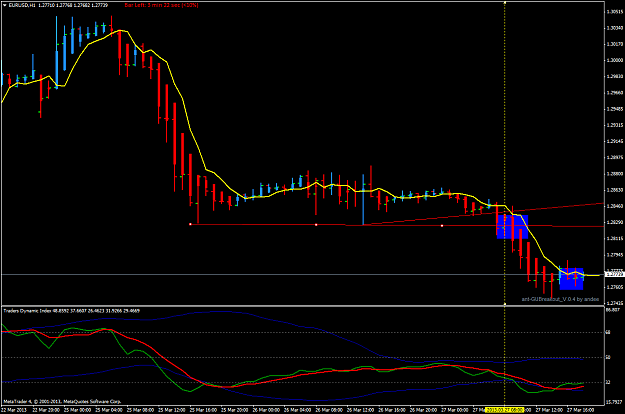Click the triangle arrow beside EURUSD,H1 title
The height and width of the screenshot is (414, 625).
tap(4, 5)
